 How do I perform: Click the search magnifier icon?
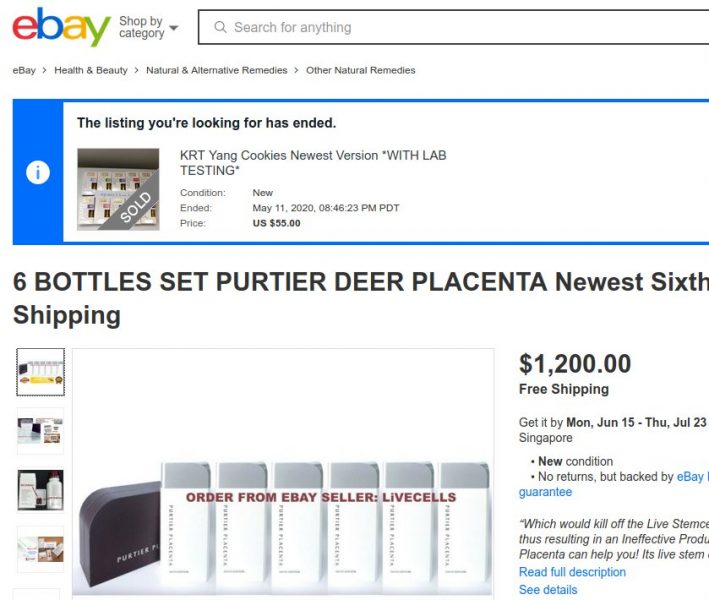pyautogui.click(x=220, y=27)
